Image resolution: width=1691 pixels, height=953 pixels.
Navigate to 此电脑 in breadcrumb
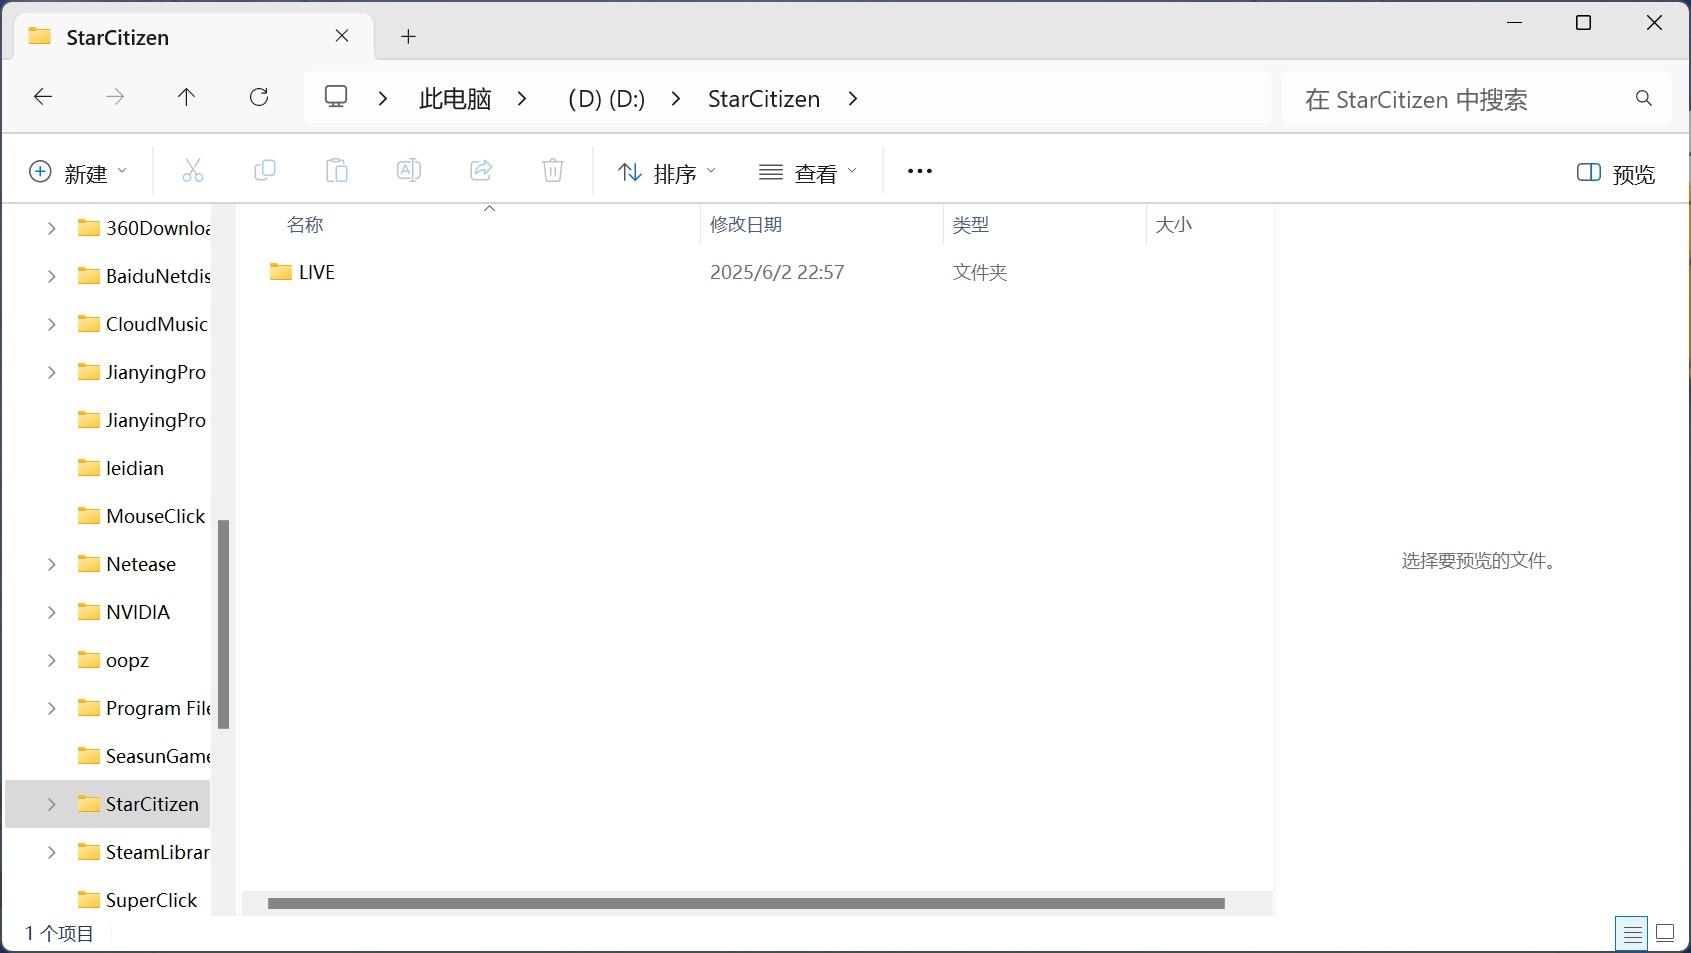(455, 98)
